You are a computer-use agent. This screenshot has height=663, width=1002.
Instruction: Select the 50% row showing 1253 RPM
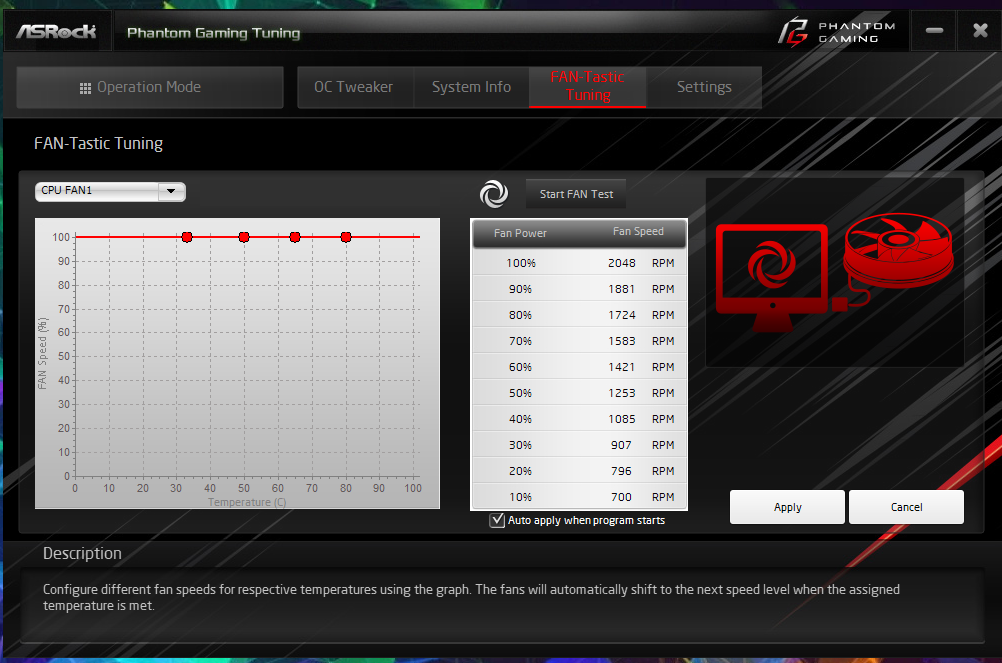[x=579, y=393]
